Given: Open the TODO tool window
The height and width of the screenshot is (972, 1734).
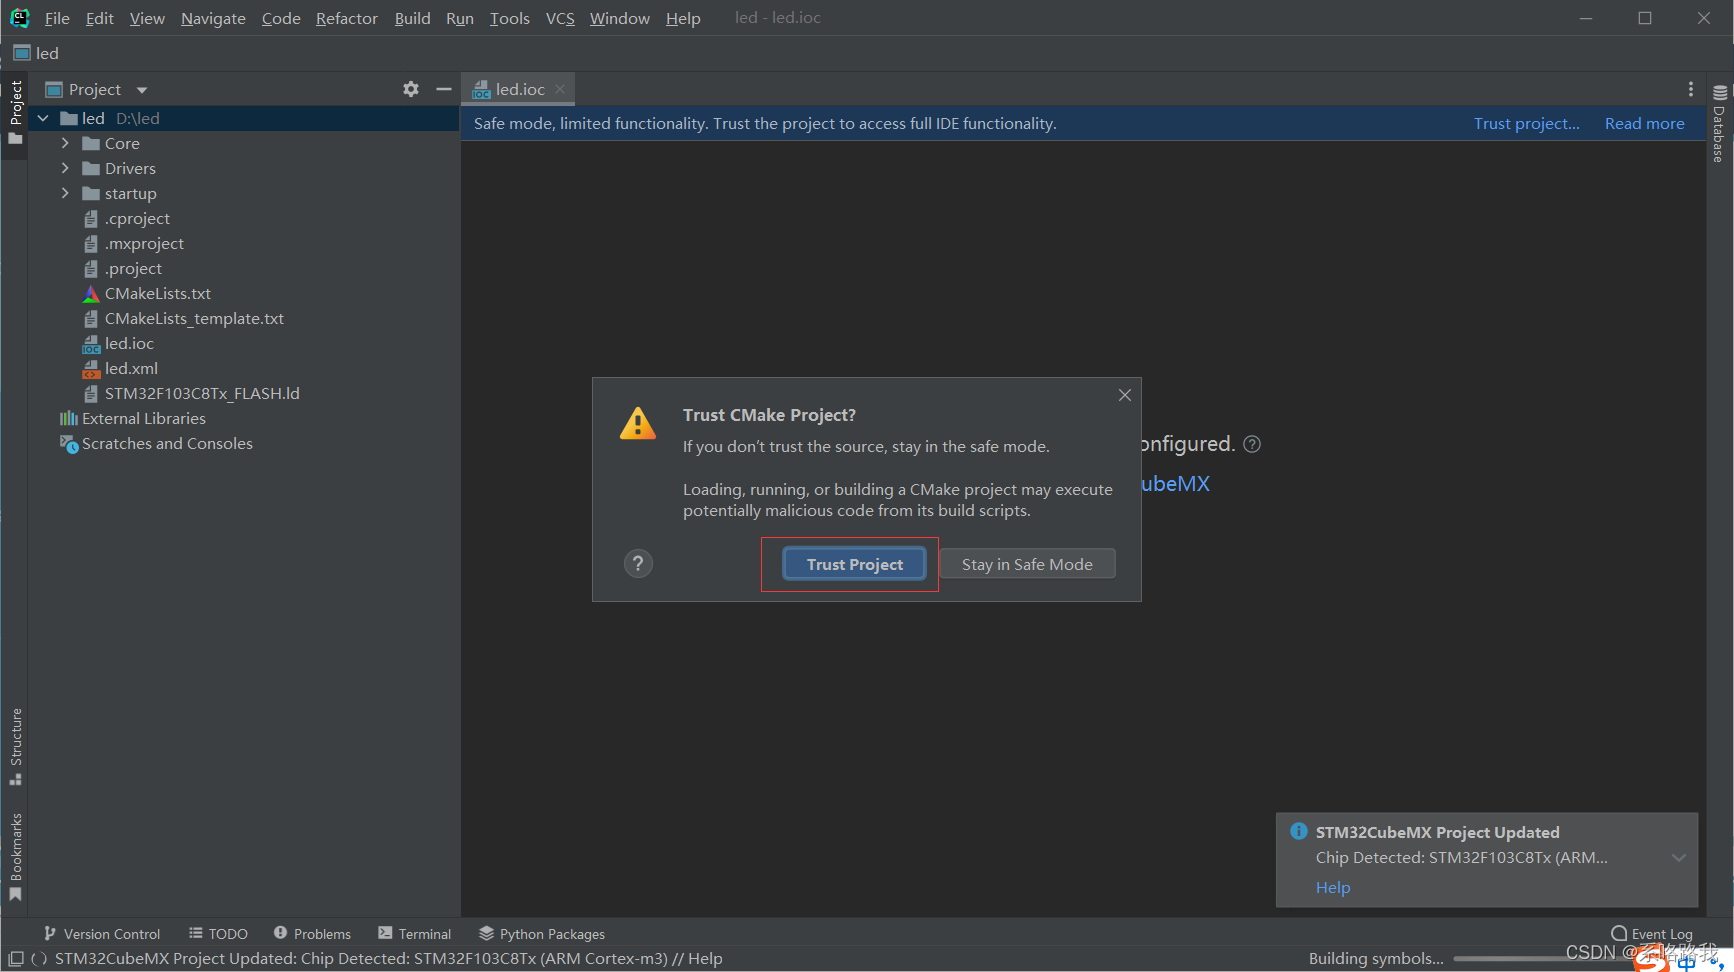Looking at the screenshot, I should 218,934.
